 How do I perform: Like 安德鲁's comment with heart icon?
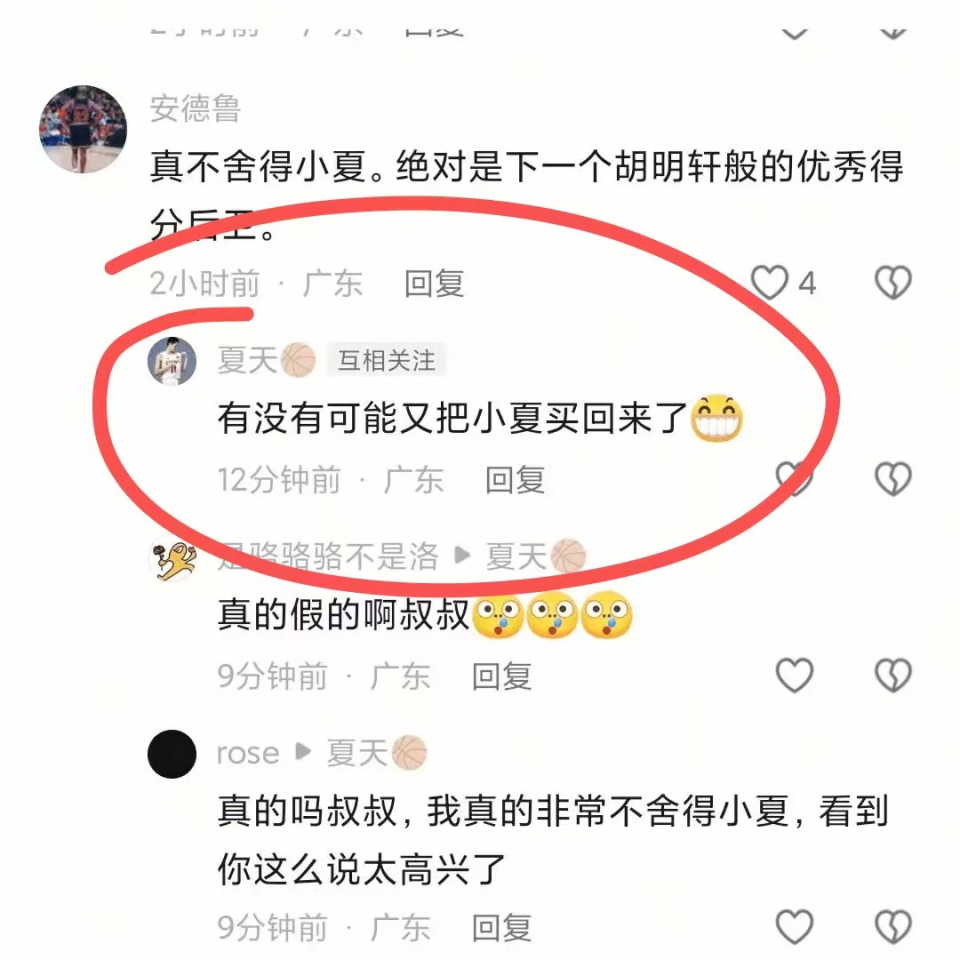pos(770,282)
